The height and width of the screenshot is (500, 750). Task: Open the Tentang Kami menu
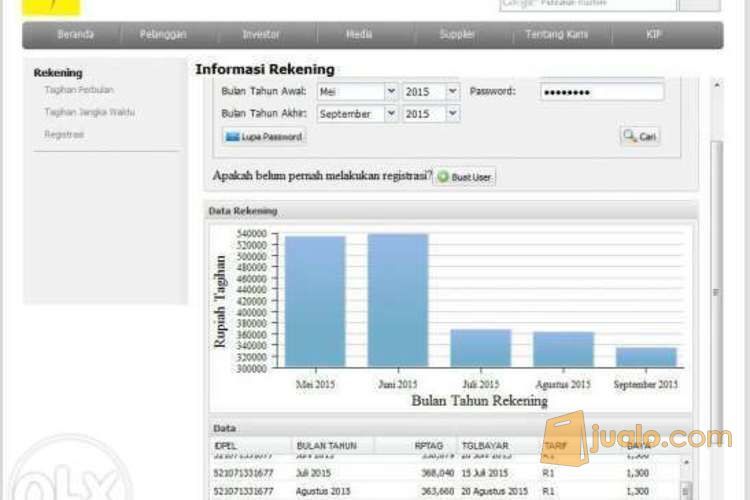556,34
